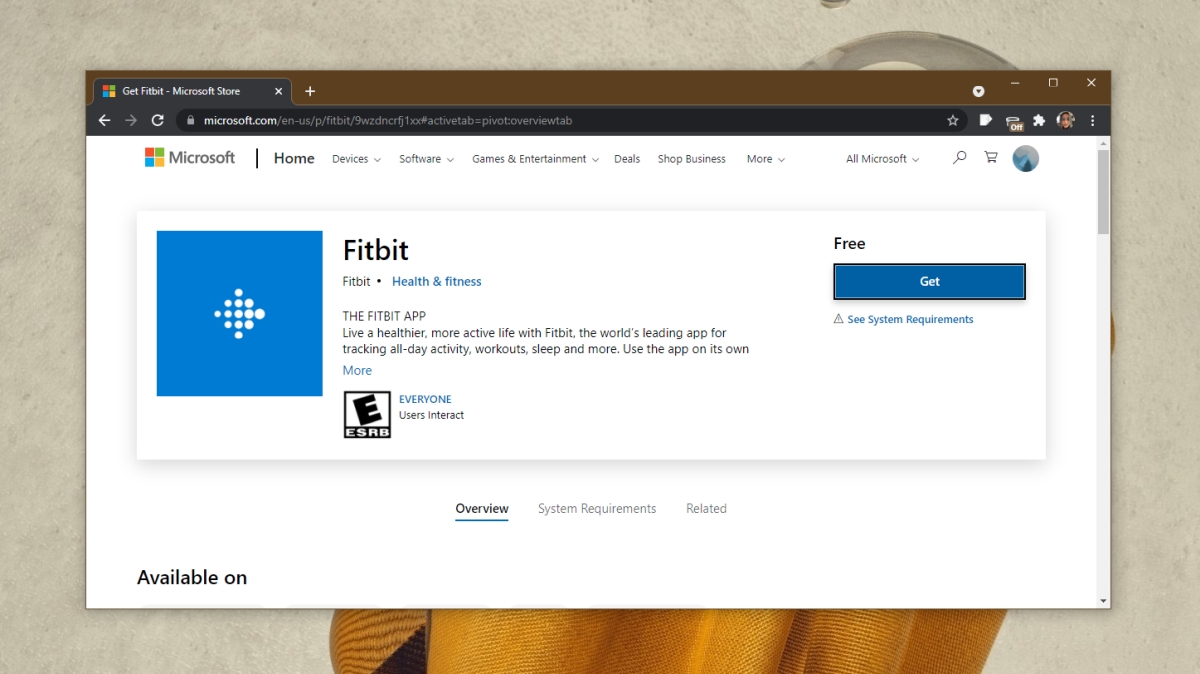Bookmark this page with the star

pos(953,121)
